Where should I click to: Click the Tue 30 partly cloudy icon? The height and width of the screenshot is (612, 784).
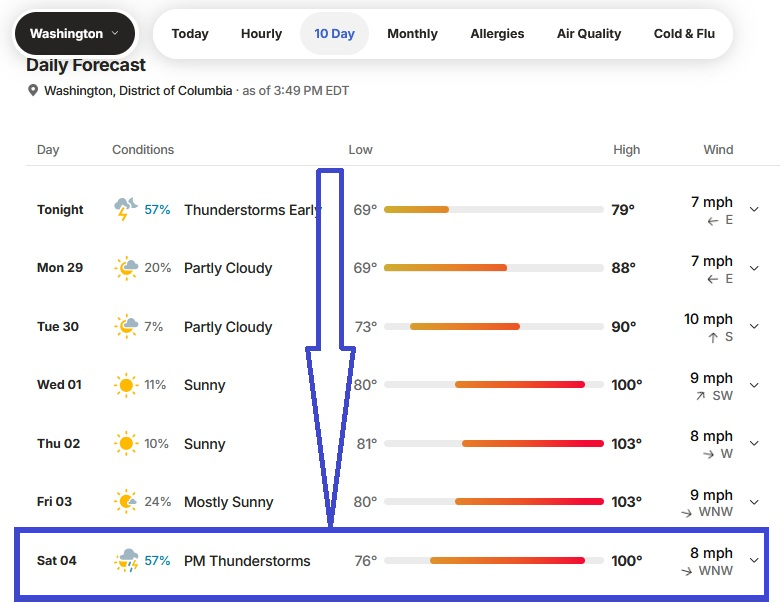coord(126,326)
